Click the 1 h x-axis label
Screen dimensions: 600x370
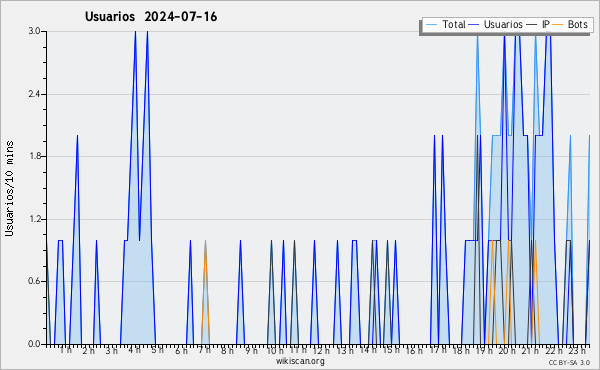[65, 350]
